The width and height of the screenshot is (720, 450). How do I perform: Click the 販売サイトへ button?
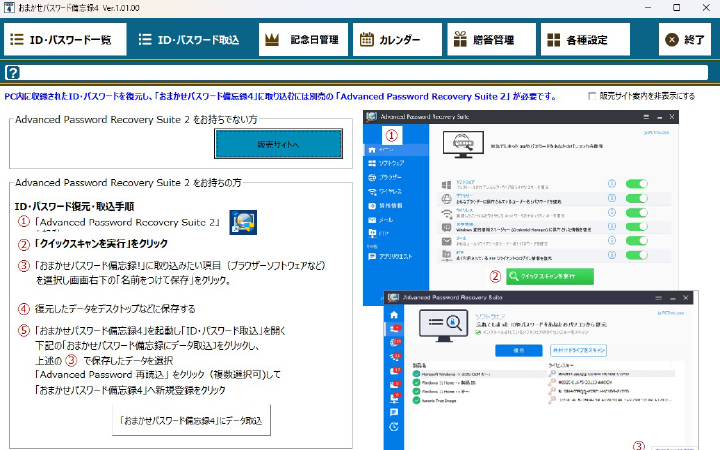278,144
